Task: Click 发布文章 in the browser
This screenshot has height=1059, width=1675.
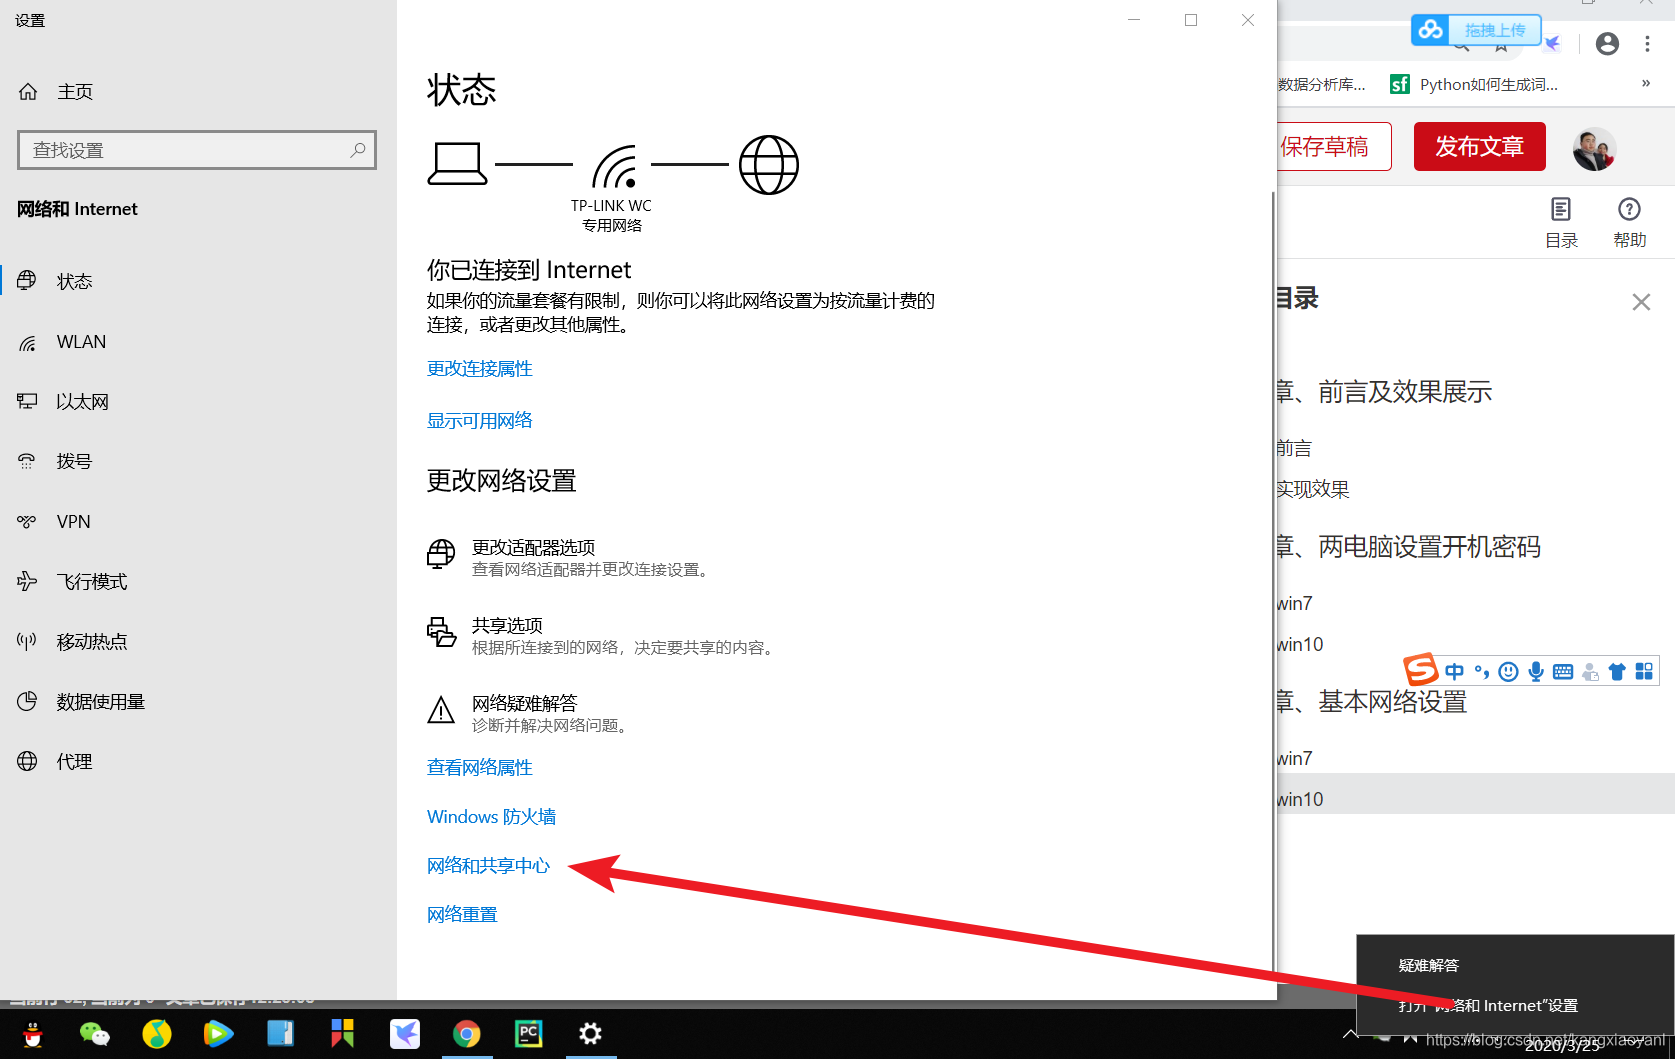Action: (x=1480, y=147)
